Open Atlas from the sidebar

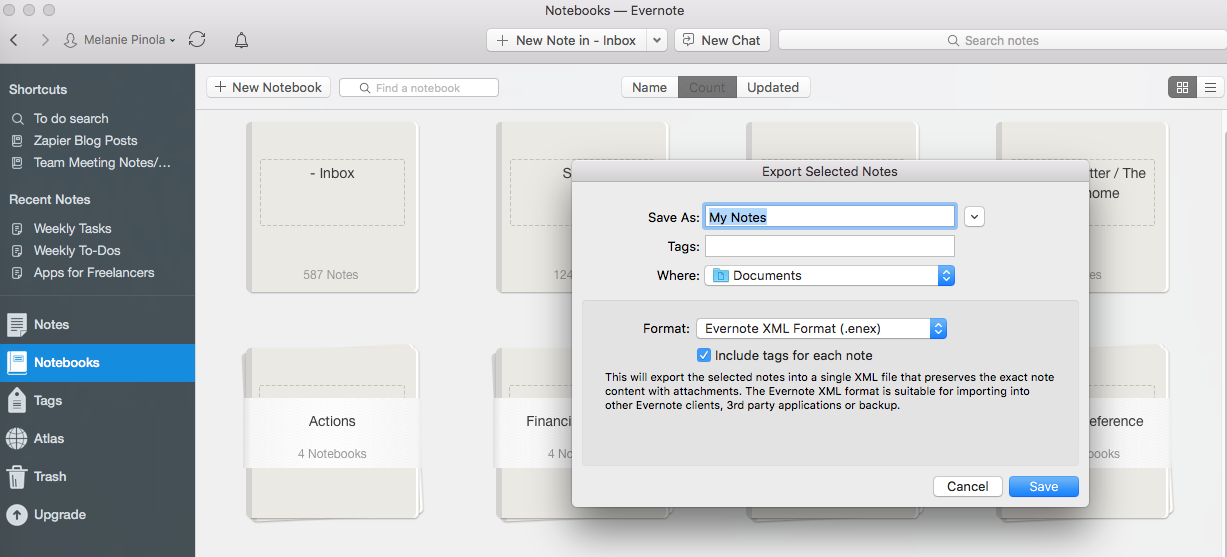pyautogui.click(x=48, y=438)
